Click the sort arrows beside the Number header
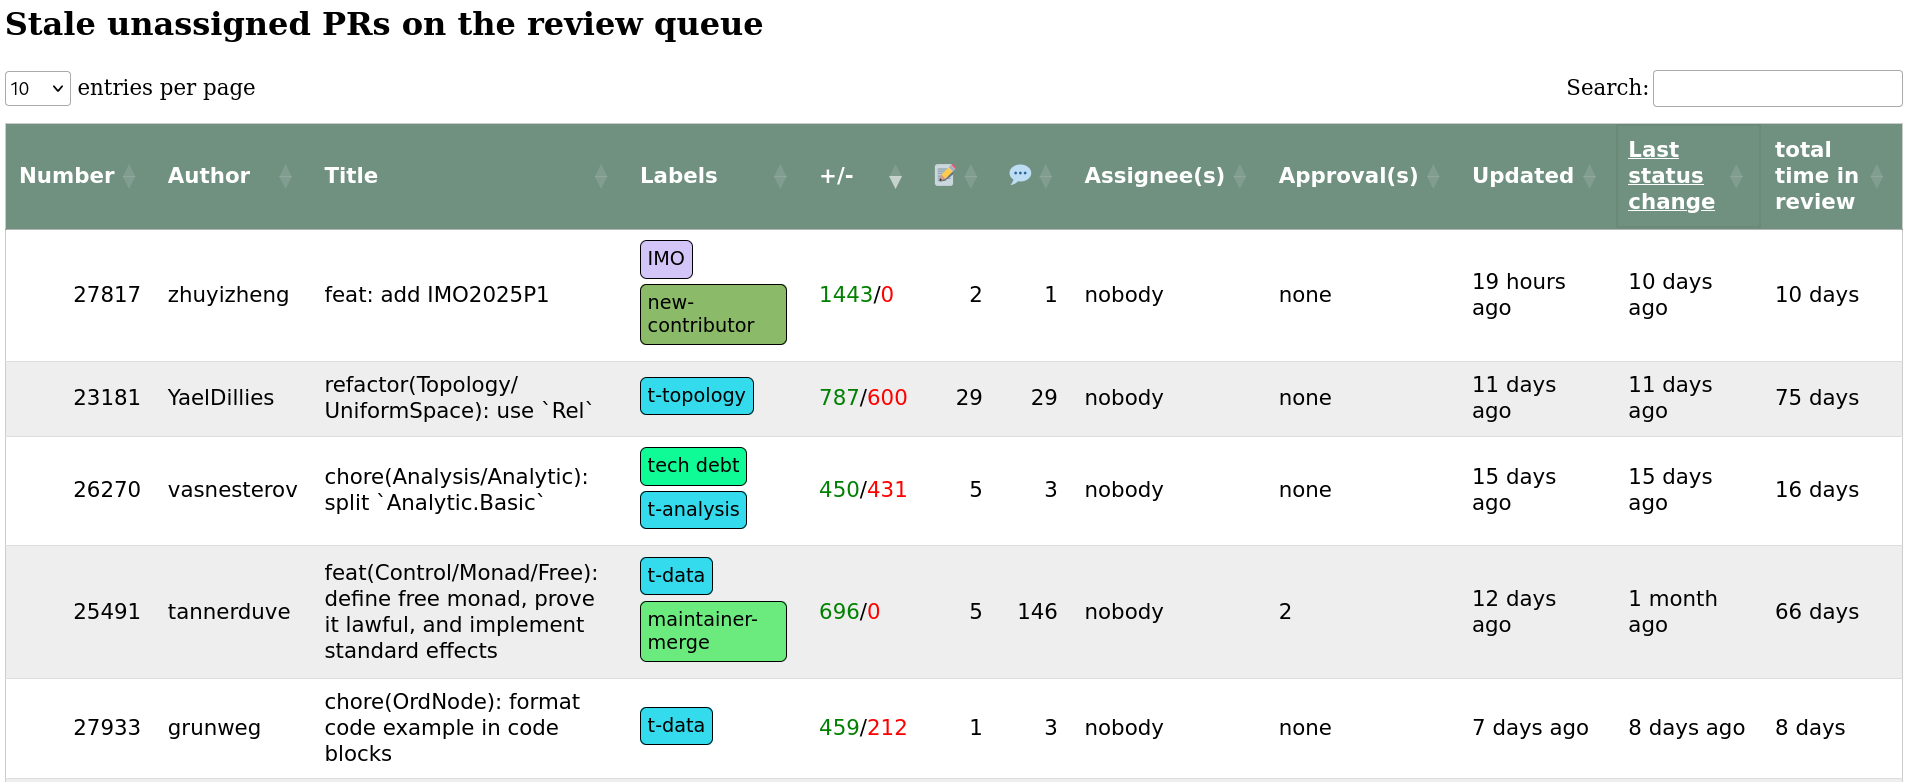This screenshot has width=1907, height=782. (128, 177)
